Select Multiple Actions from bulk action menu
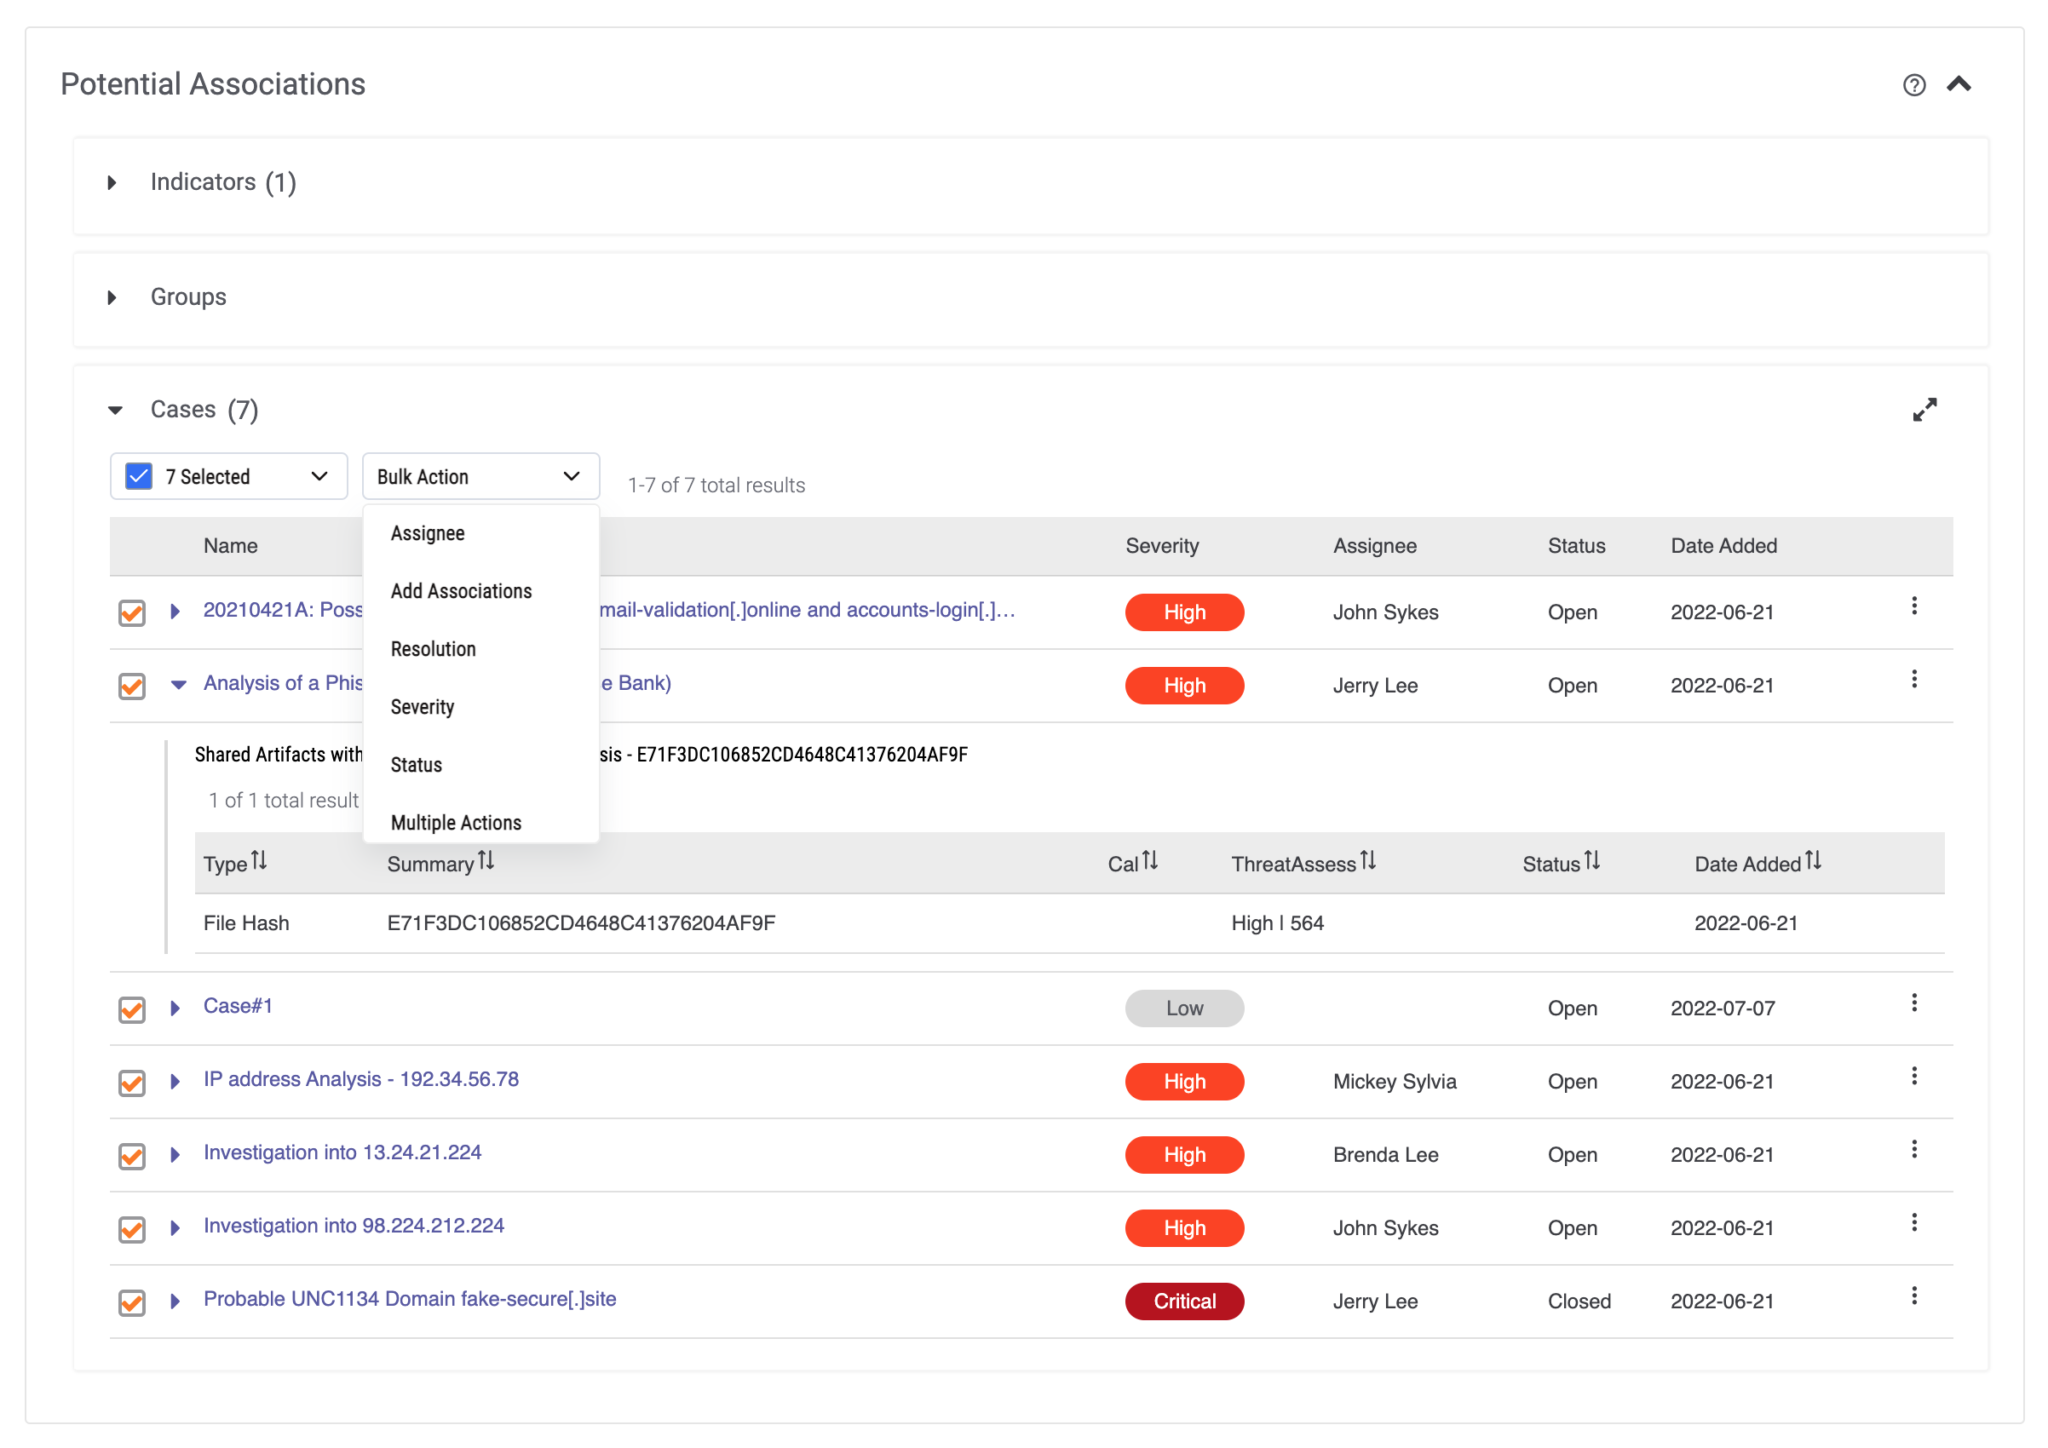2048x1448 pixels. tap(456, 821)
